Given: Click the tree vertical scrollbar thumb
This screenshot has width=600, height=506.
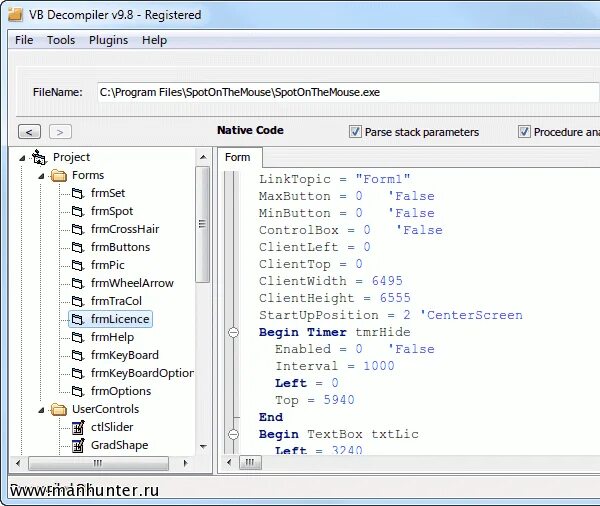Looking at the screenshot, I should click(x=203, y=224).
